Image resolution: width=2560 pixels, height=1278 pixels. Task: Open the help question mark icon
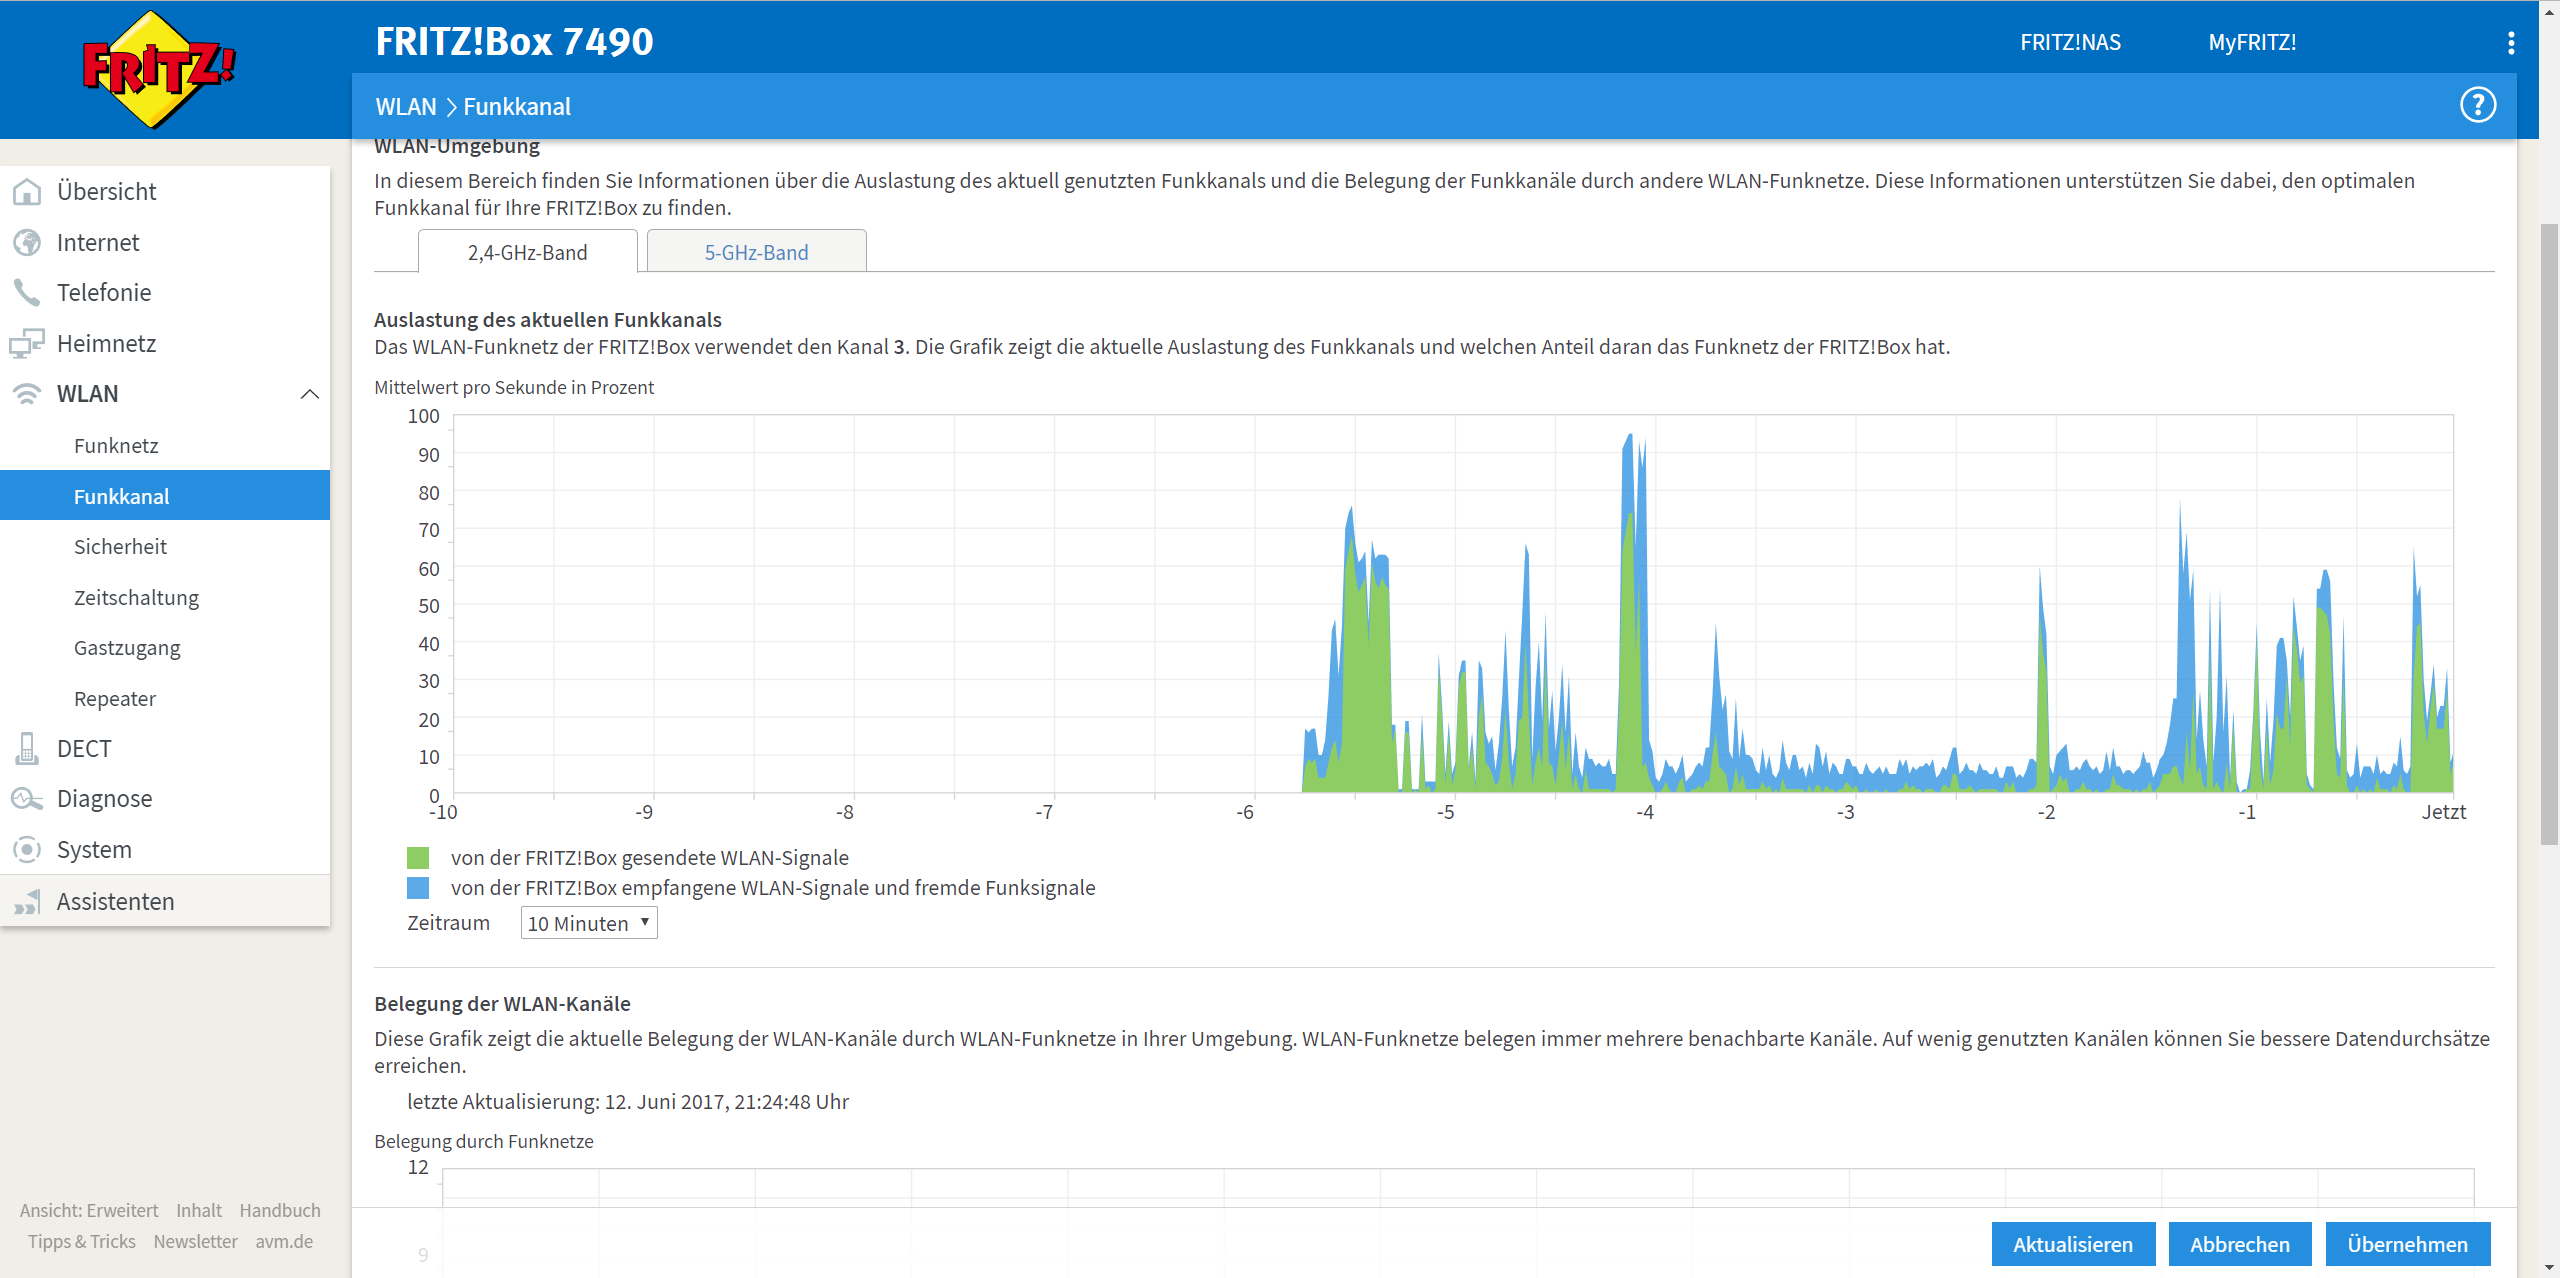[2477, 105]
